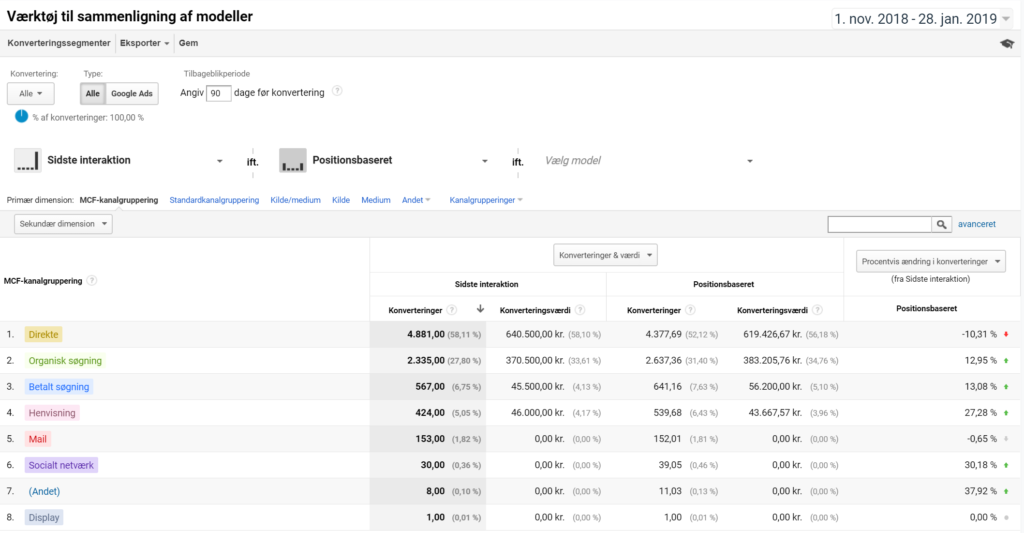
Task: Click the 37,92 % change value
Action: tap(981, 491)
